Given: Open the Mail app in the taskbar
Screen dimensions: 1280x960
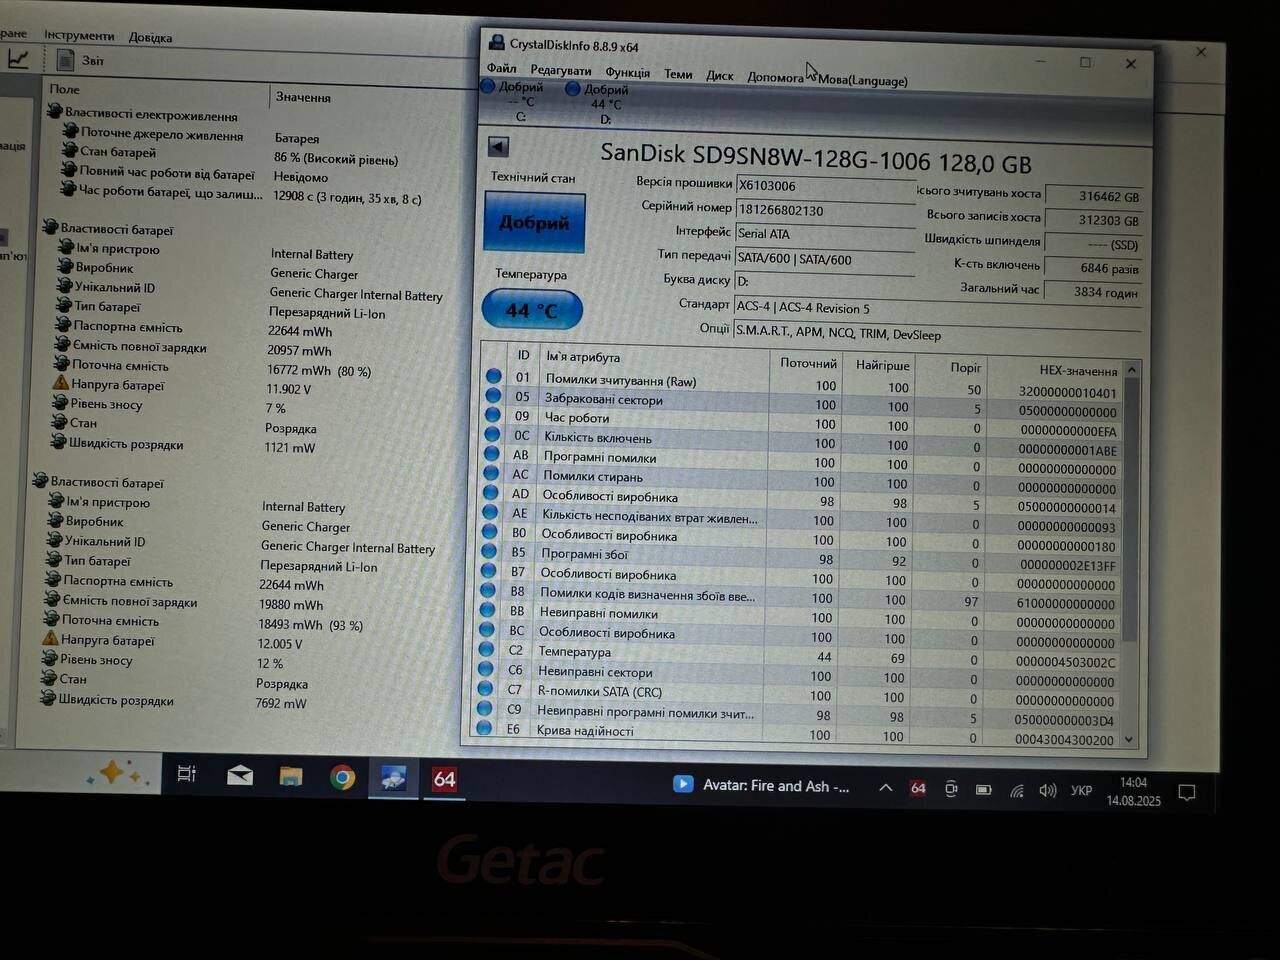Looking at the screenshot, I should [x=240, y=775].
